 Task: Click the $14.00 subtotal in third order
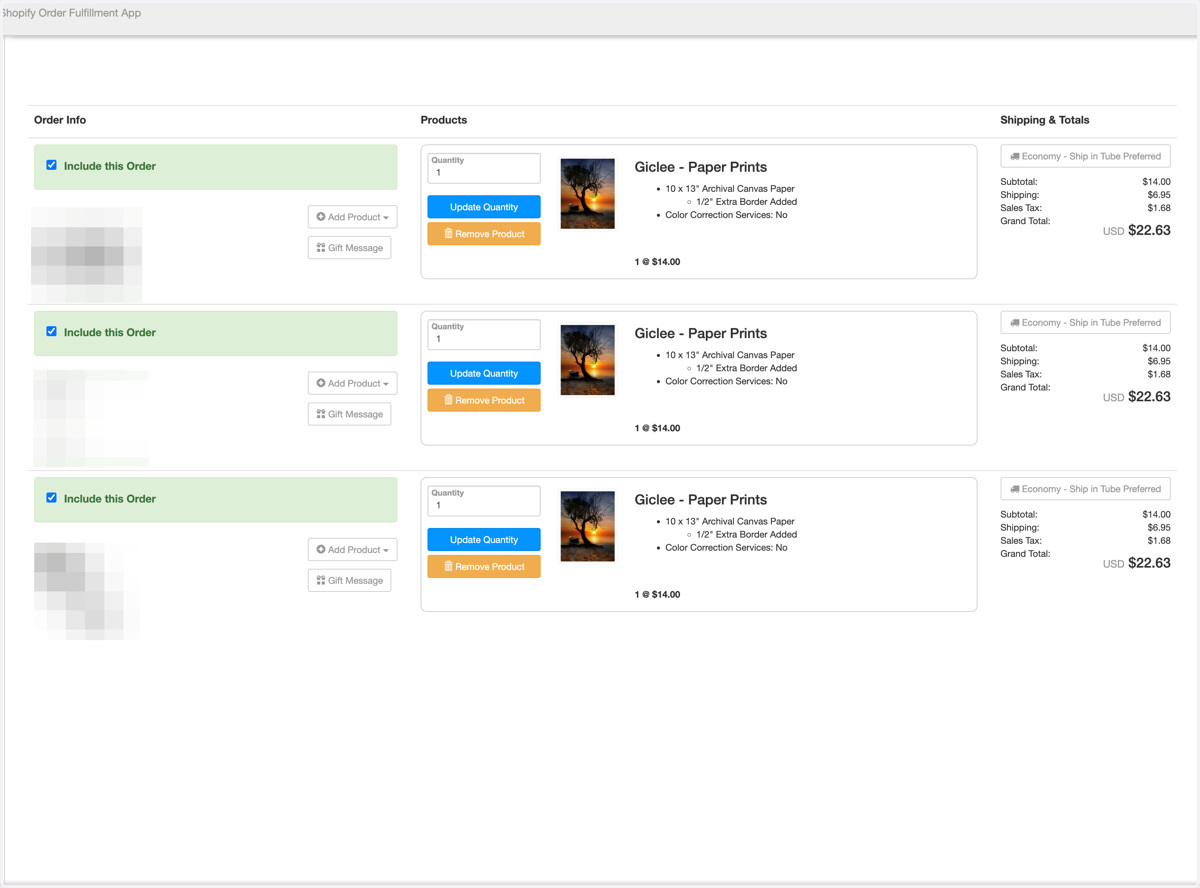1157,514
